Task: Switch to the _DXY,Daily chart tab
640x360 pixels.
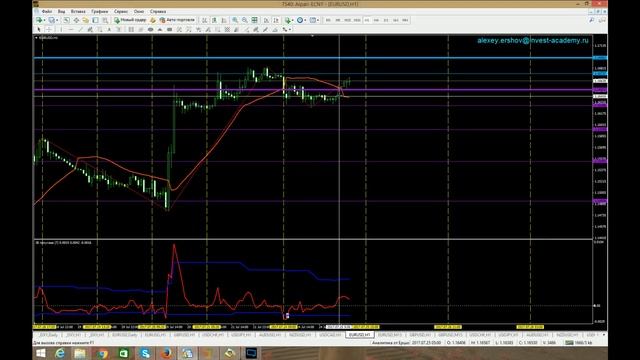Action: (x=48, y=335)
